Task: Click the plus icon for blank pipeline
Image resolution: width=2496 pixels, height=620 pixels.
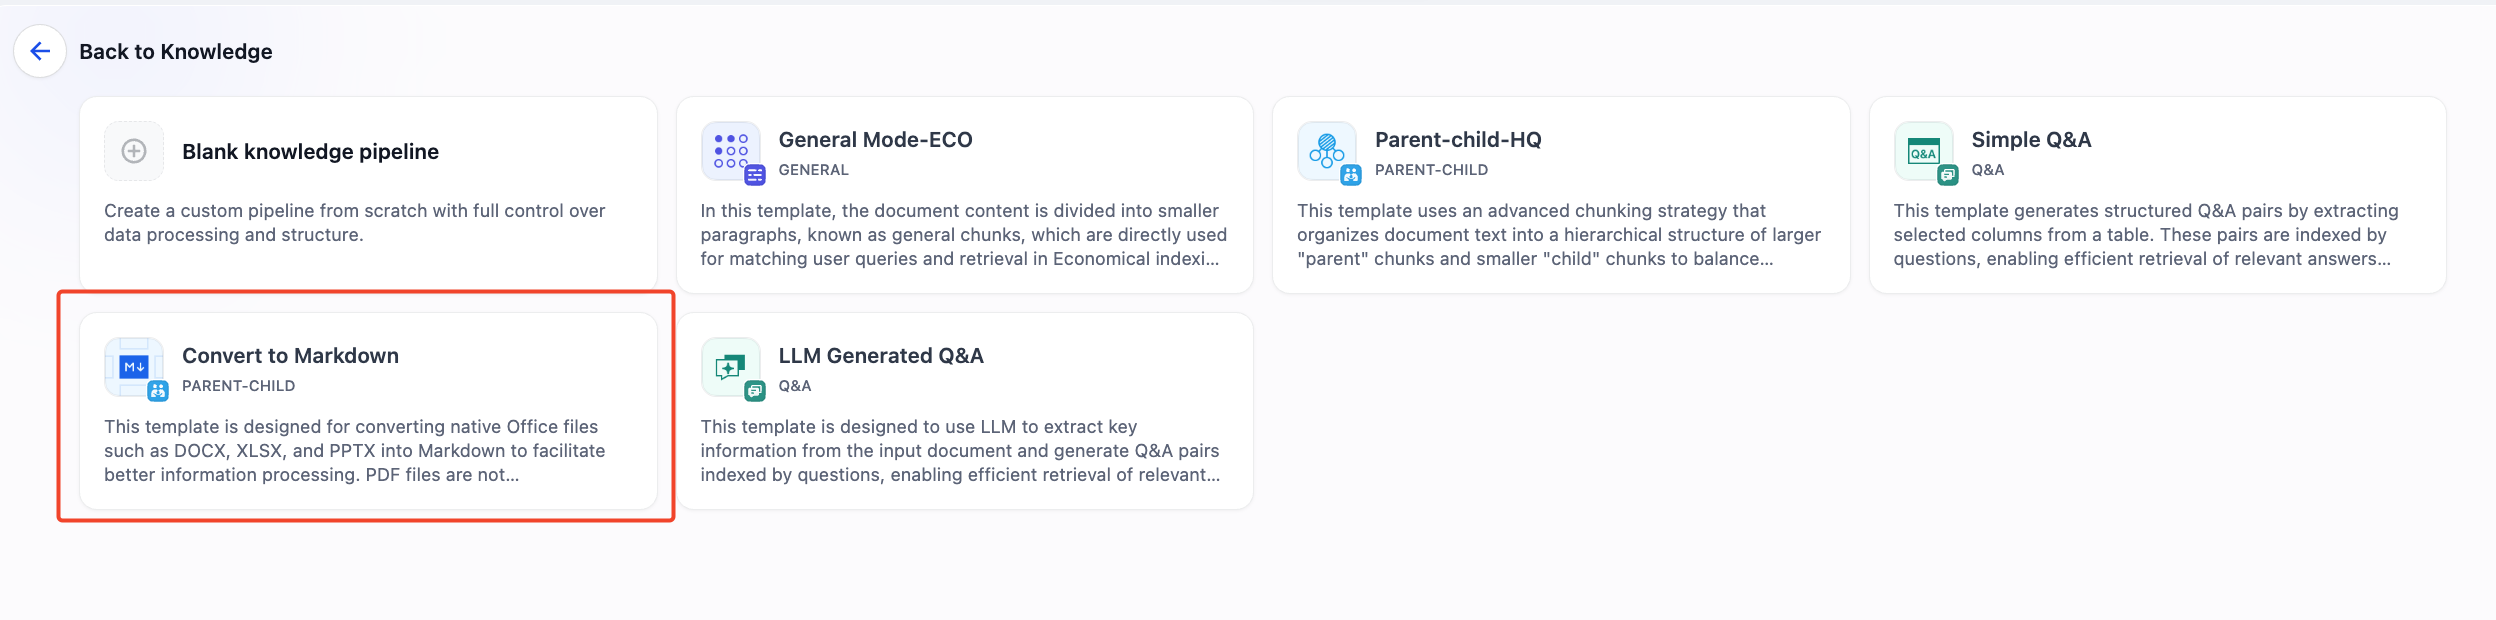Action: coord(134,151)
